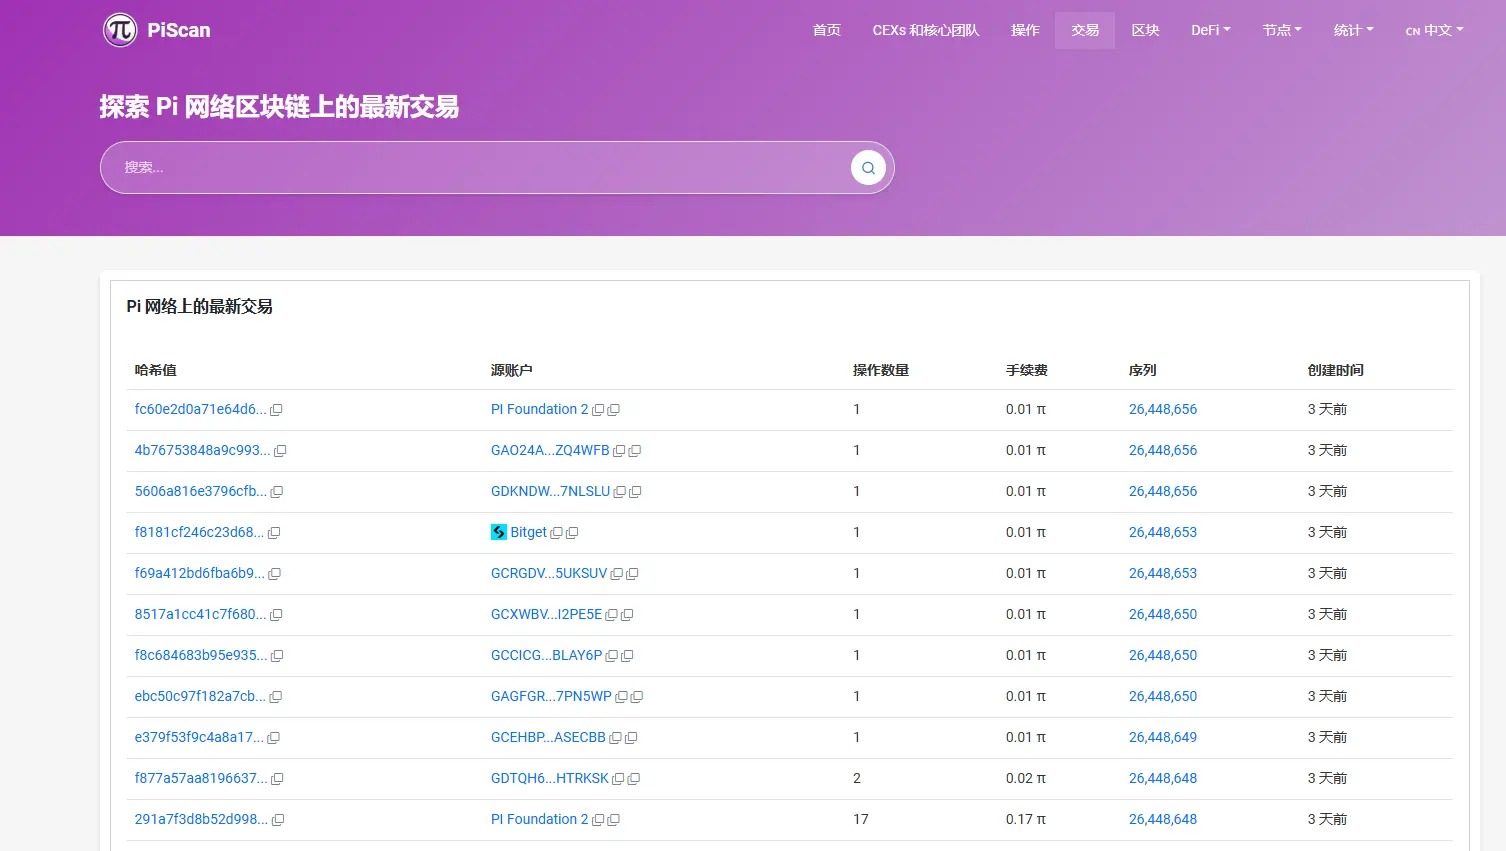The height and width of the screenshot is (851, 1506).
Task: Click the 手续费 column header
Action: (1027, 370)
